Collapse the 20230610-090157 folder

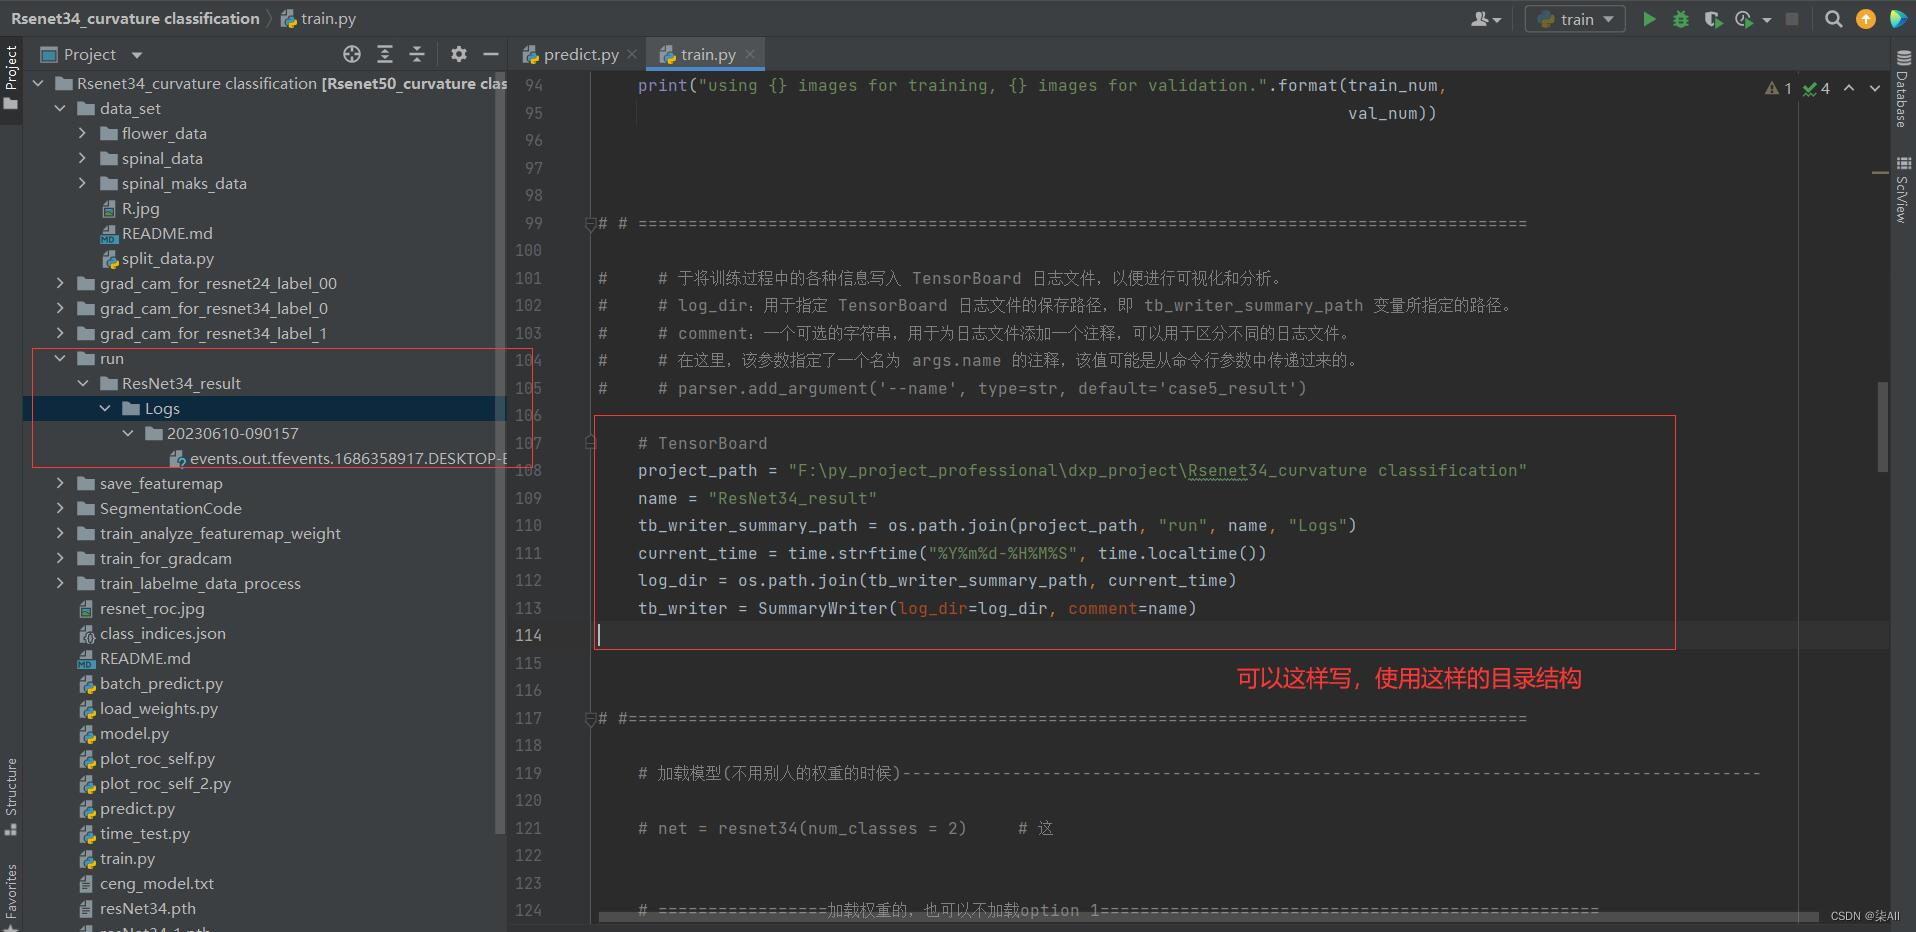[128, 433]
